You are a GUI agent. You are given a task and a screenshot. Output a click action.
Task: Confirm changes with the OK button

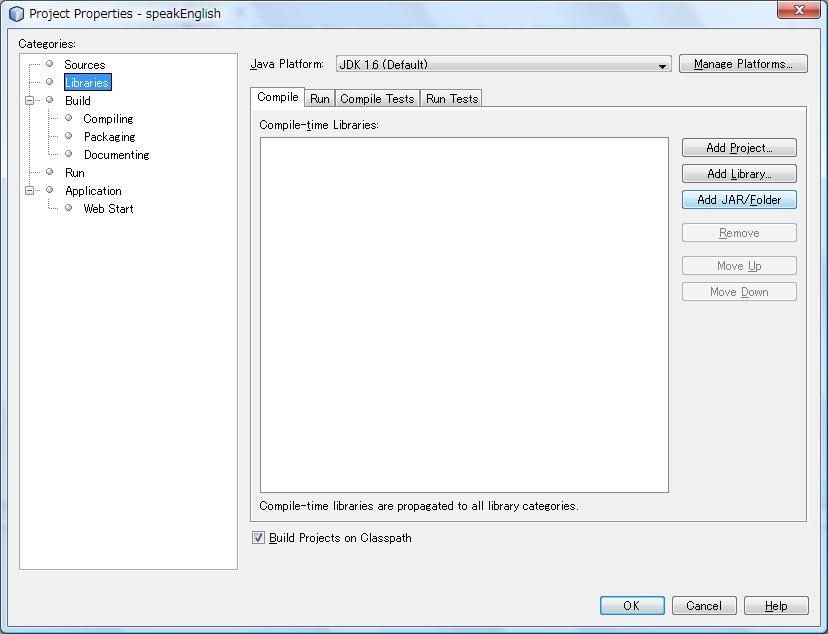[x=631, y=605]
